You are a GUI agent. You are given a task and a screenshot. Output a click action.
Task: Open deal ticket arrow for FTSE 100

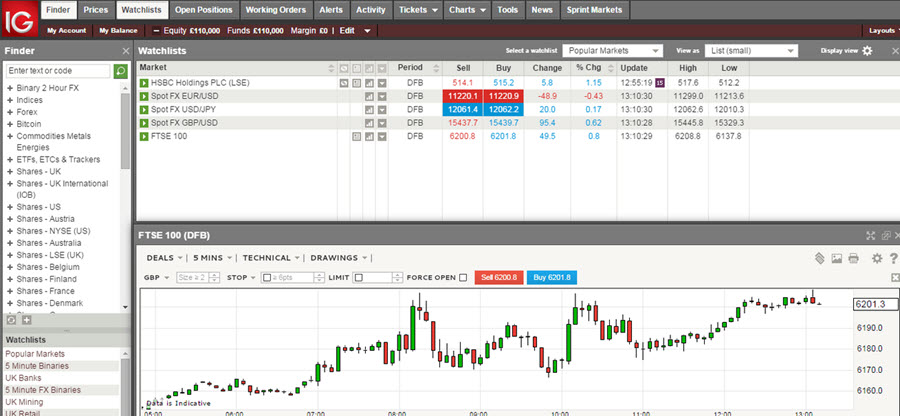click(144, 137)
